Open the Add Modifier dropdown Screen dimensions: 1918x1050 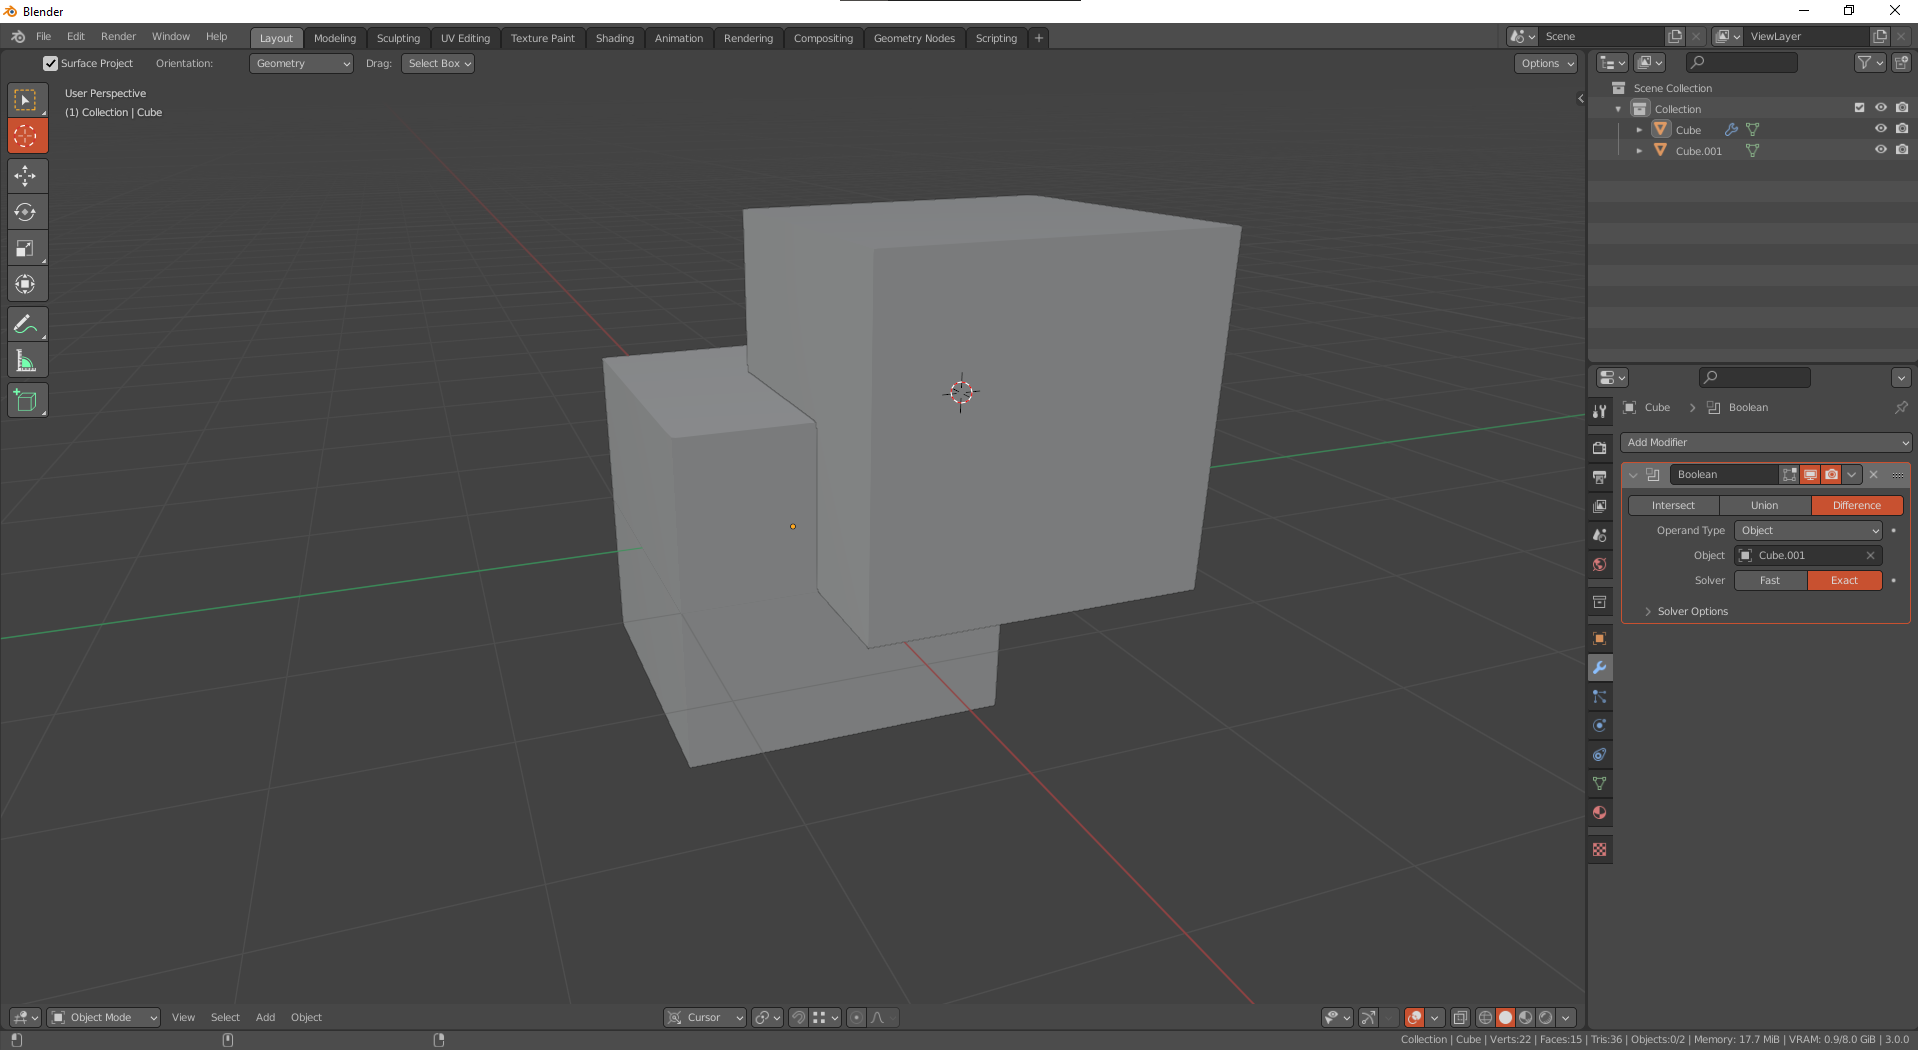[1766, 443]
